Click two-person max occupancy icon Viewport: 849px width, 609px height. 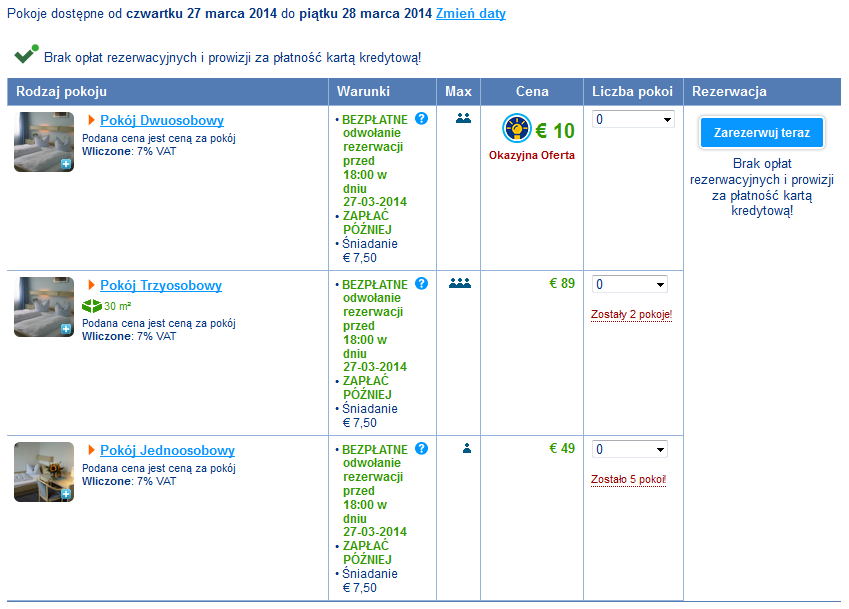click(x=463, y=118)
